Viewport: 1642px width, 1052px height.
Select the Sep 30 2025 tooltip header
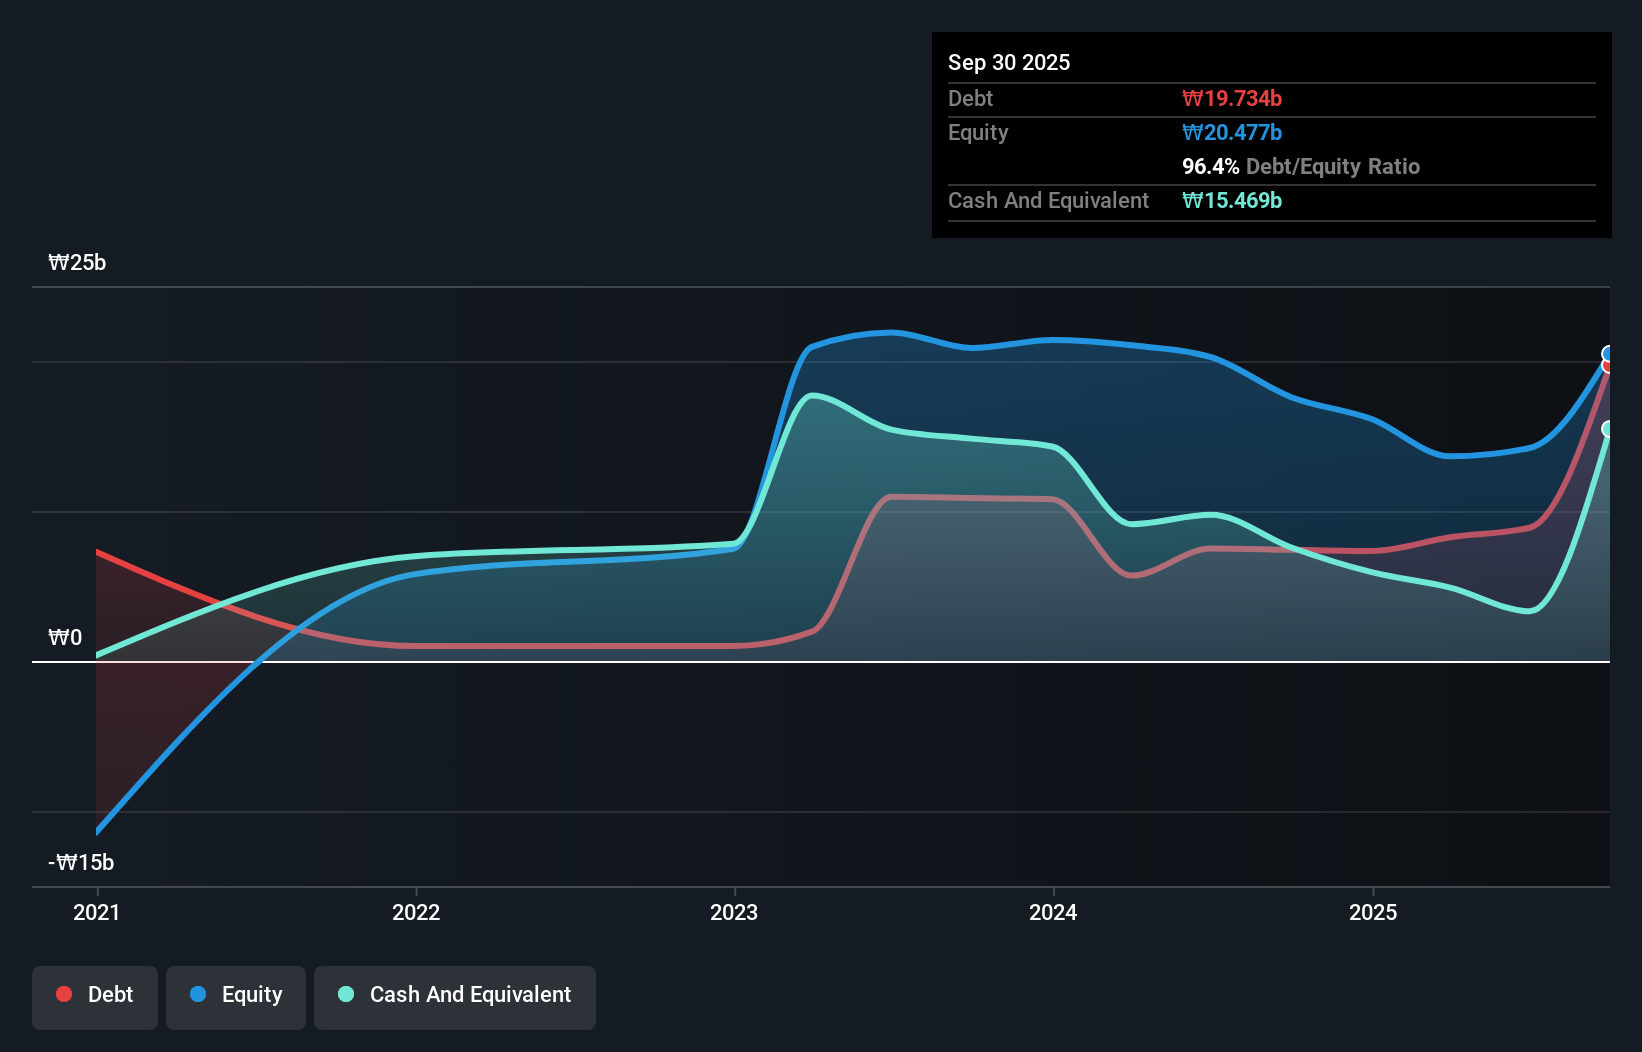click(x=1009, y=62)
